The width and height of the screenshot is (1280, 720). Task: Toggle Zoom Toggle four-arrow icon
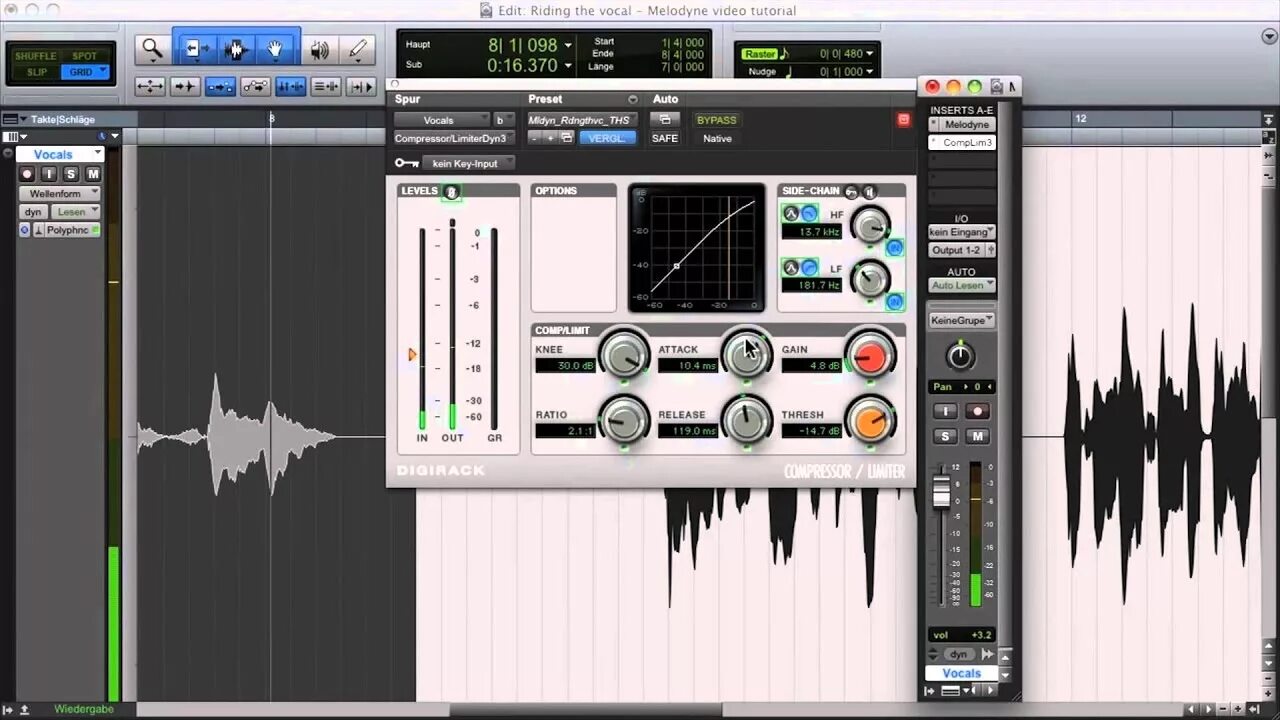[x=150, y=87]
